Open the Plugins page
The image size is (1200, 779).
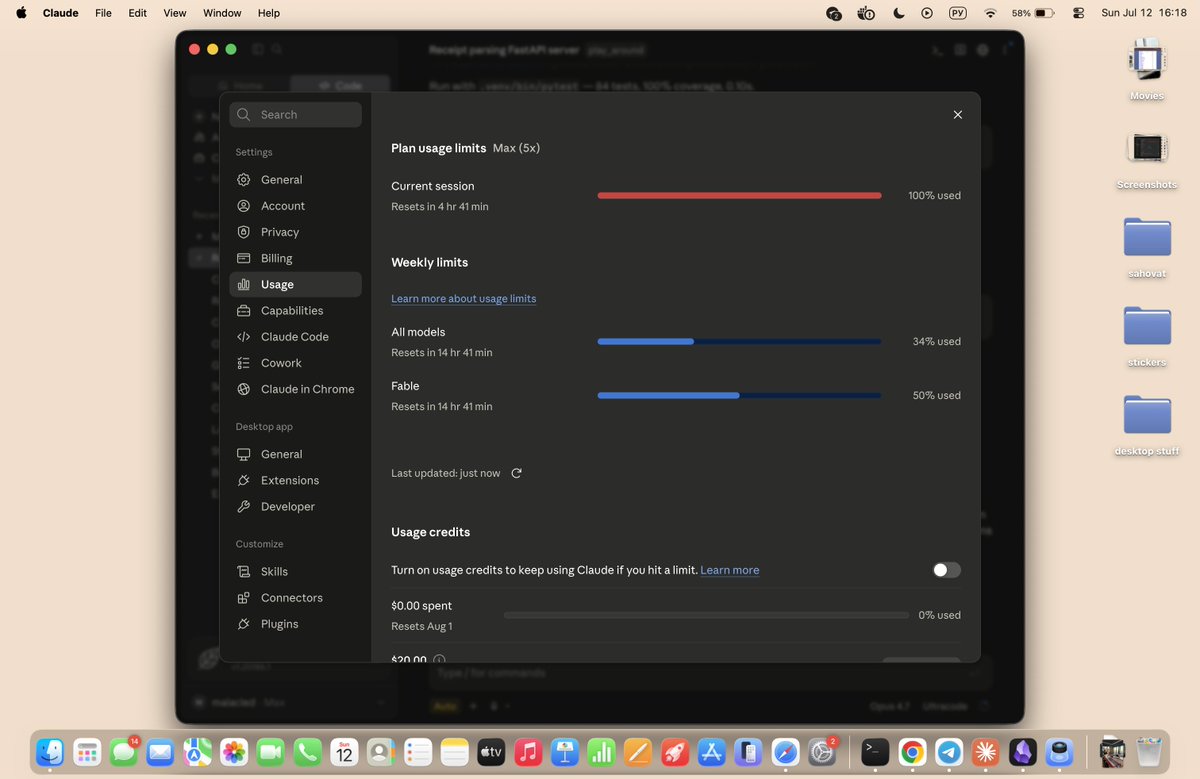click(295, 624)
